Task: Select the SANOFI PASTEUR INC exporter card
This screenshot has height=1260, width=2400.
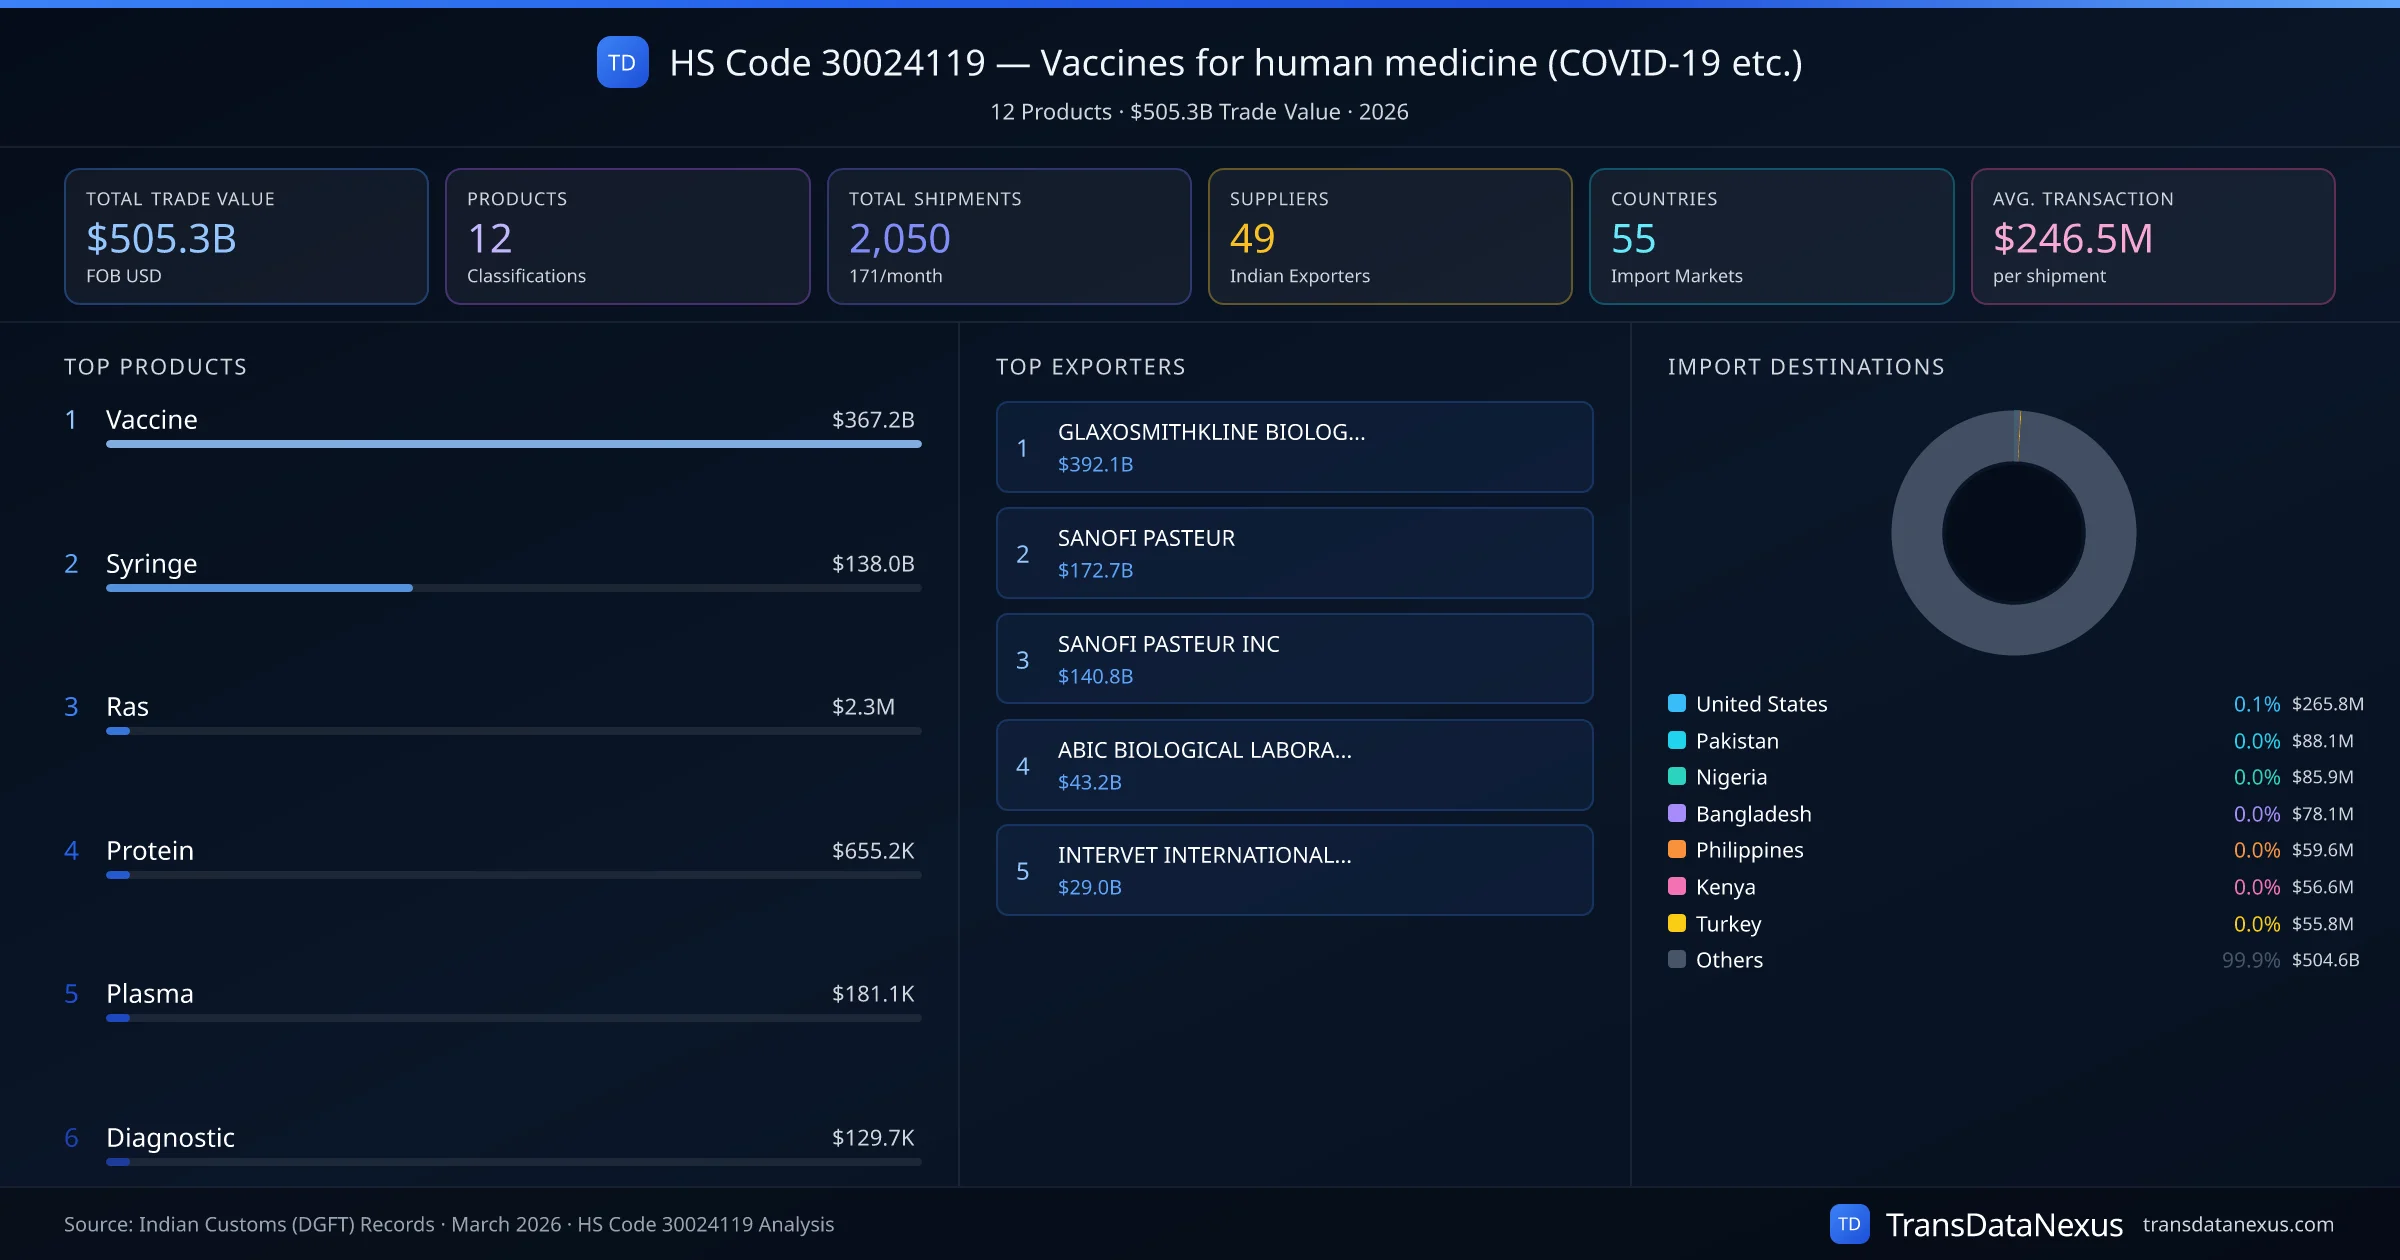Action: pyautogui.click(x=1294, y=659)
